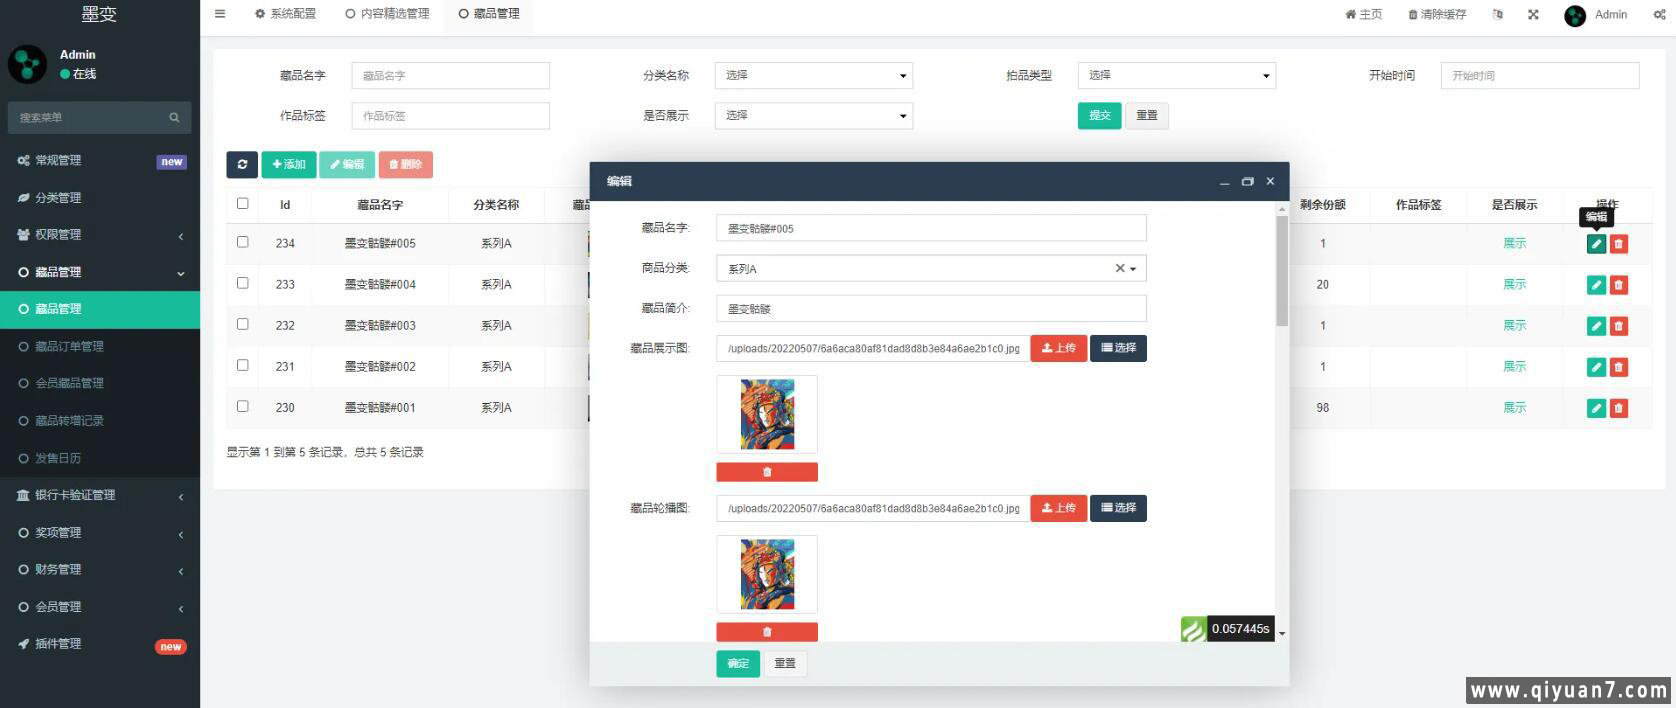Click the 上传 button for 藏品展示图
The image size is (1676, 708).
click(1058, 348)
